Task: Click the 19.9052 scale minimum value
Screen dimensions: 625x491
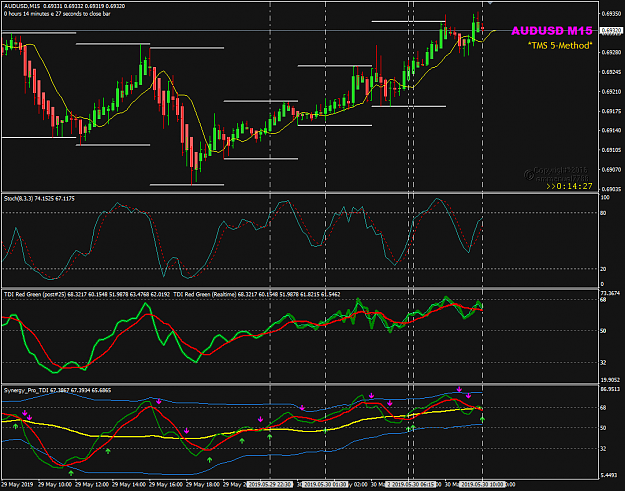Action: point(610,380)
